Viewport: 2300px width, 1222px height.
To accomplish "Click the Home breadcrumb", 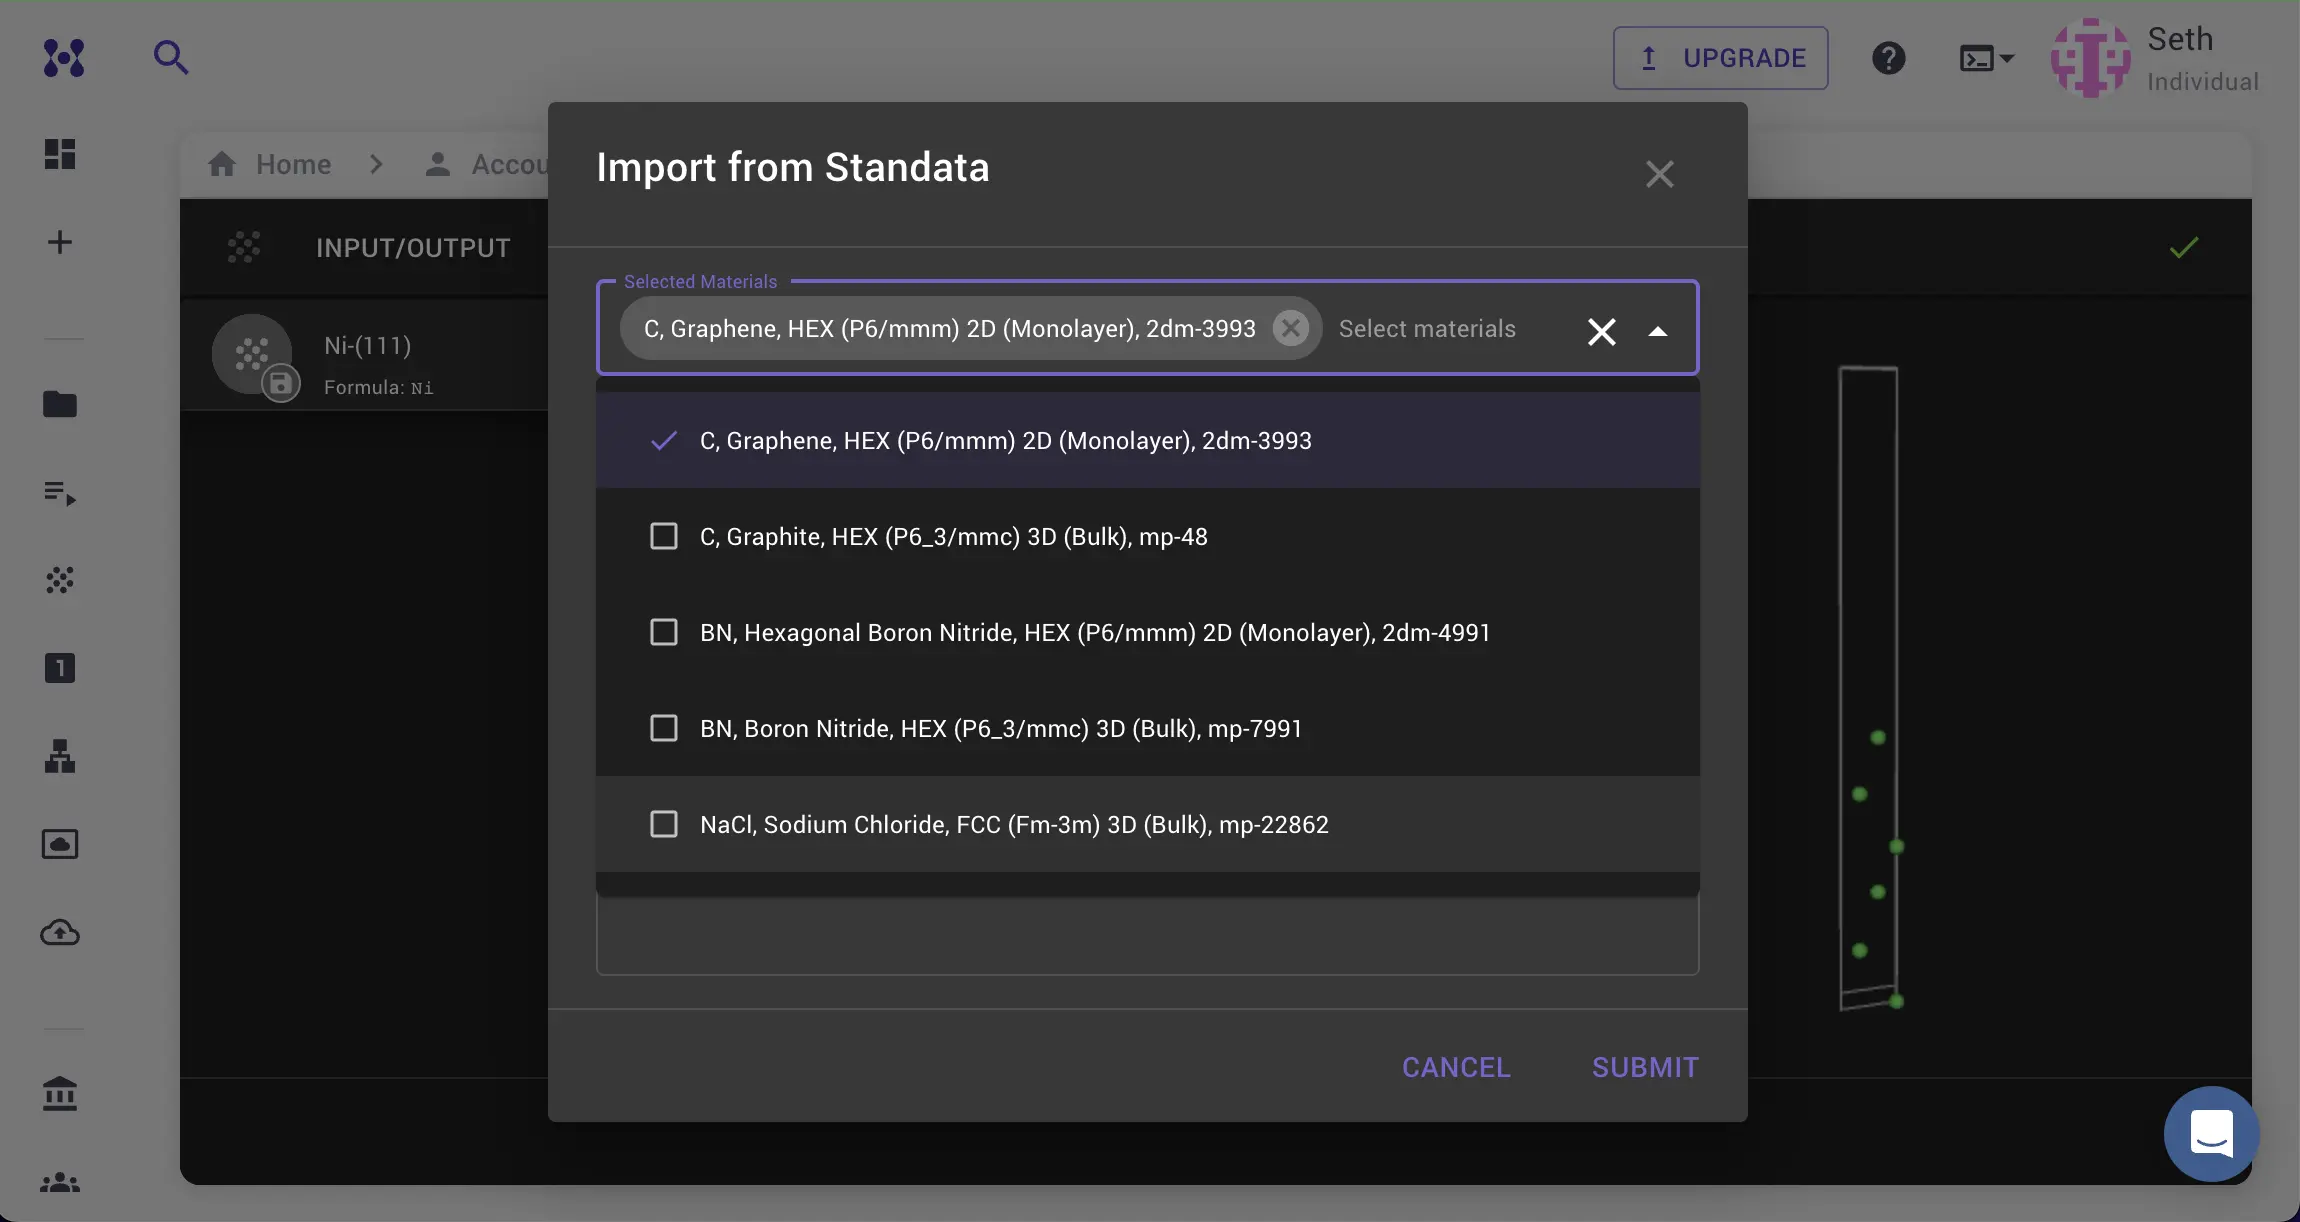I will (x=292, y=163).
